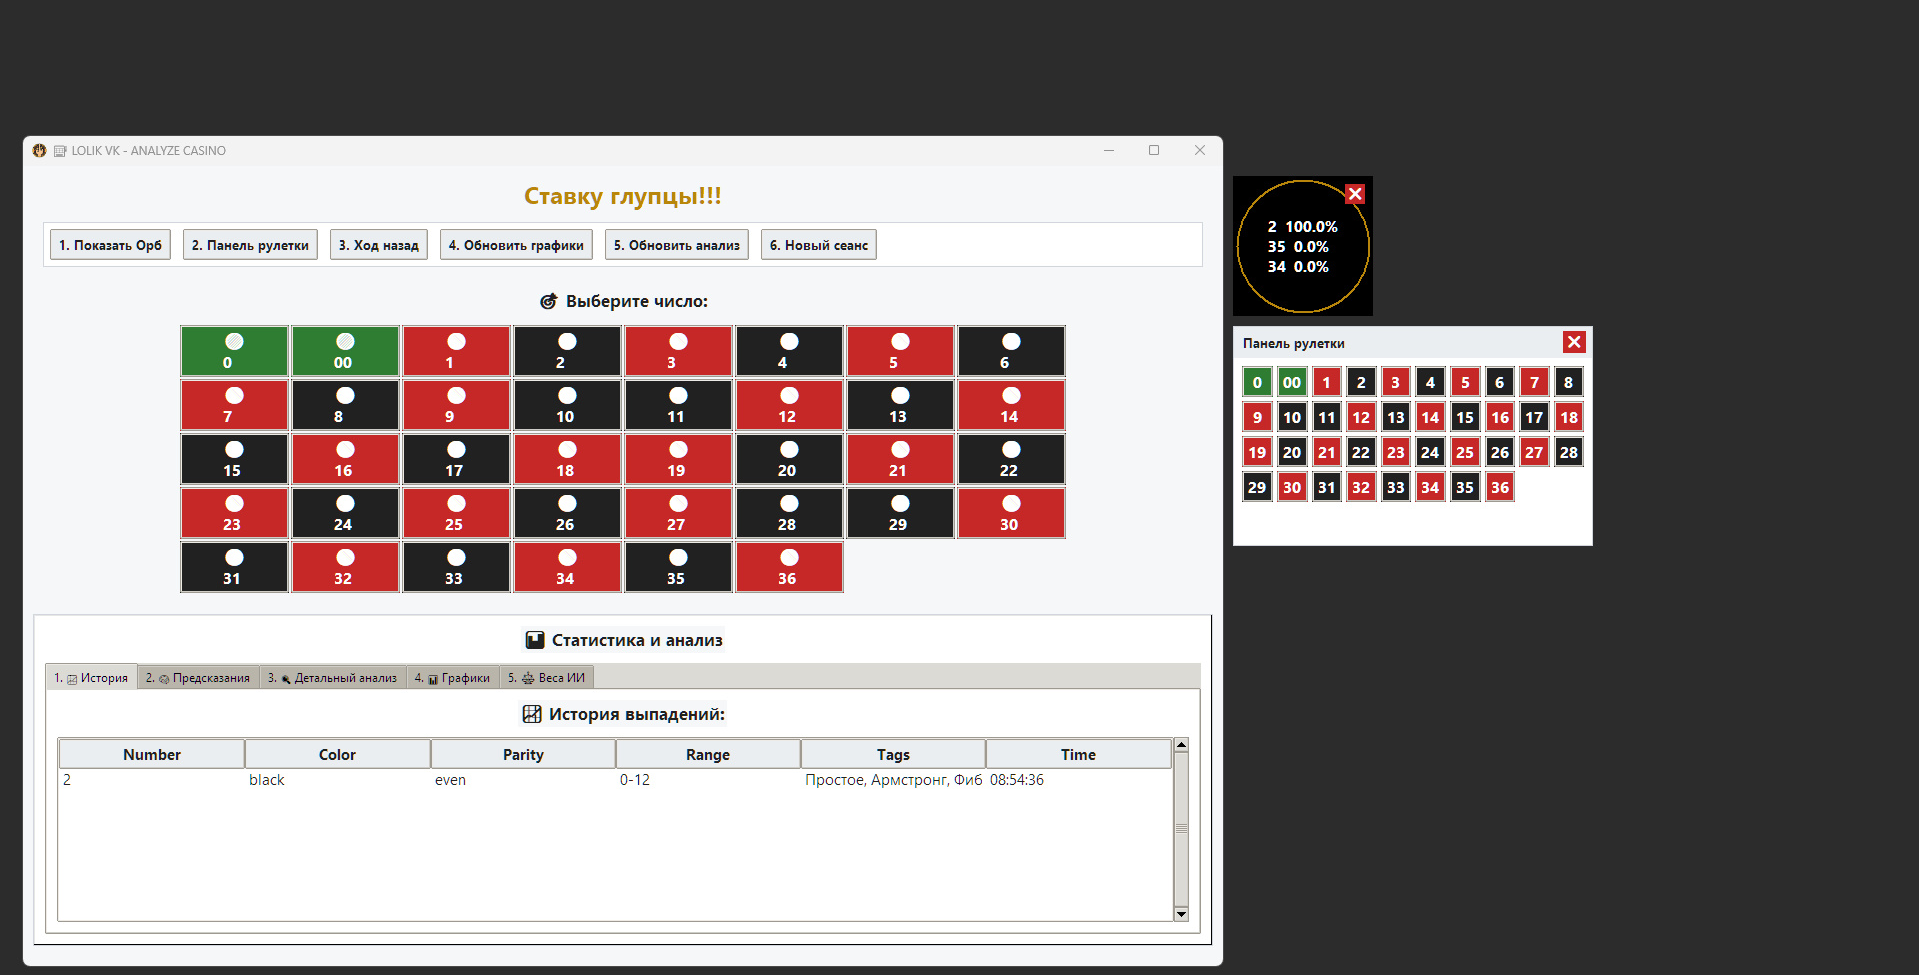Click black 28 in the Панель рулетки window
The image size is (1919, 975).
(x=1569, y=452)
